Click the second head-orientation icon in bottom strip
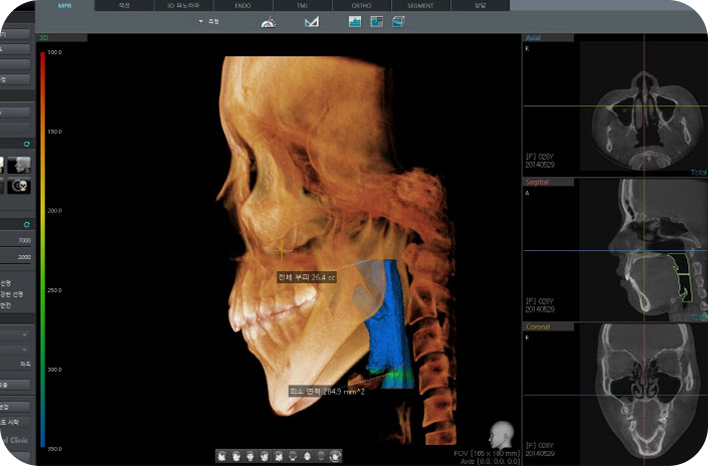Image resolution: width=708 pixels, height=466 pixels. pos(236,456)
